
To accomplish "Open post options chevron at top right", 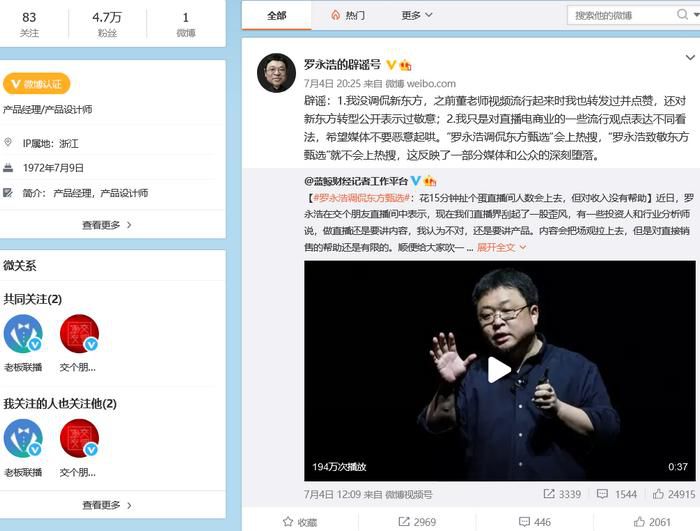I will pyautogui.click(x=690, y=58).
